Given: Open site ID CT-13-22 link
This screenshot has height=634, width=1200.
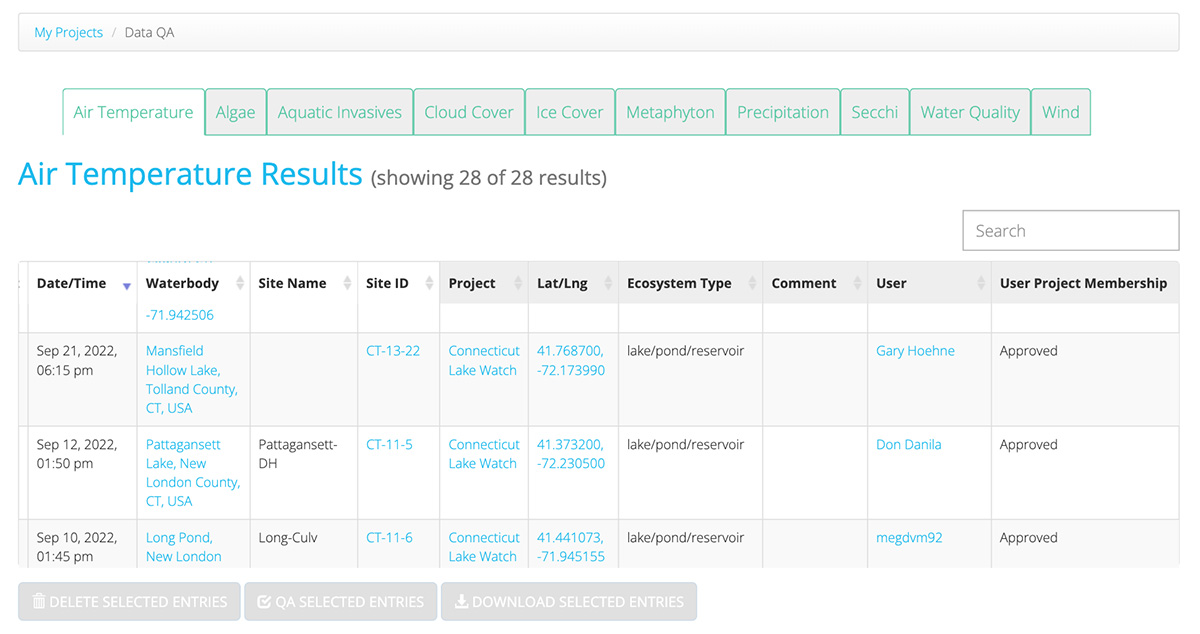Looking at the screenshot, I should click(x=393, y=351).
